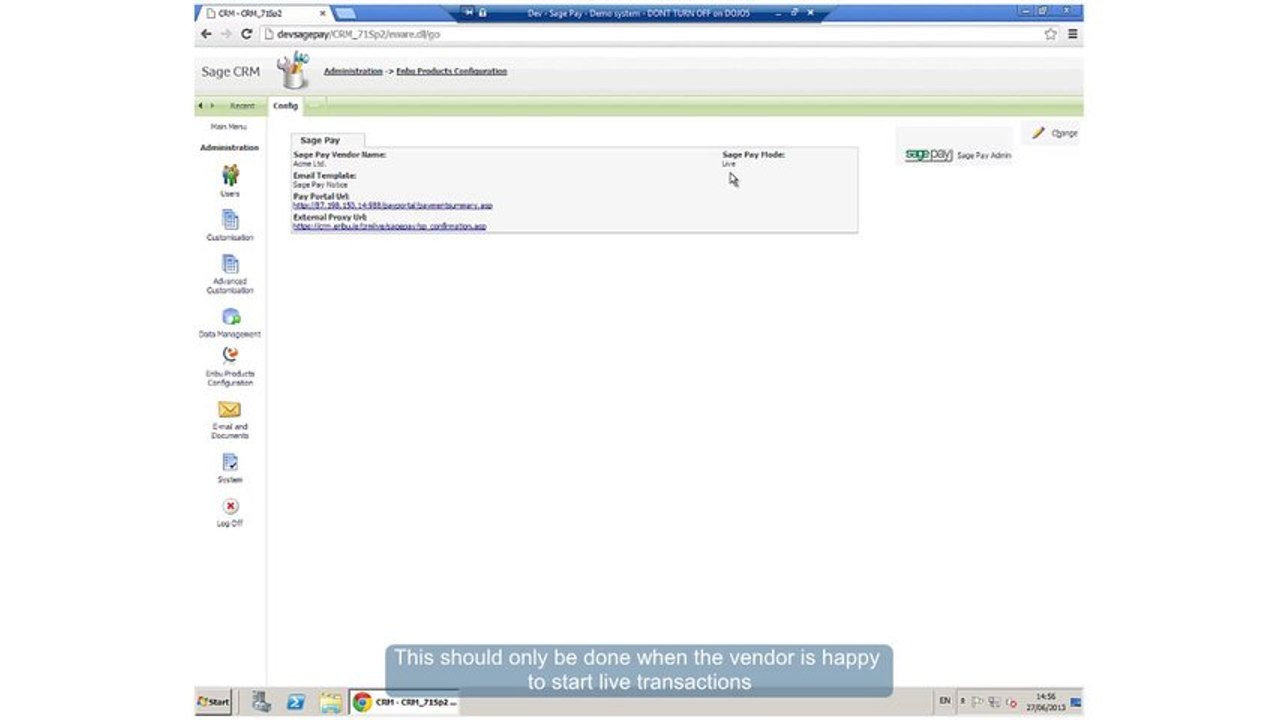The width and height of the screenshot is (1279, 720).
Task: Click the Log Off red icon
Action: (x=230, y=506)
